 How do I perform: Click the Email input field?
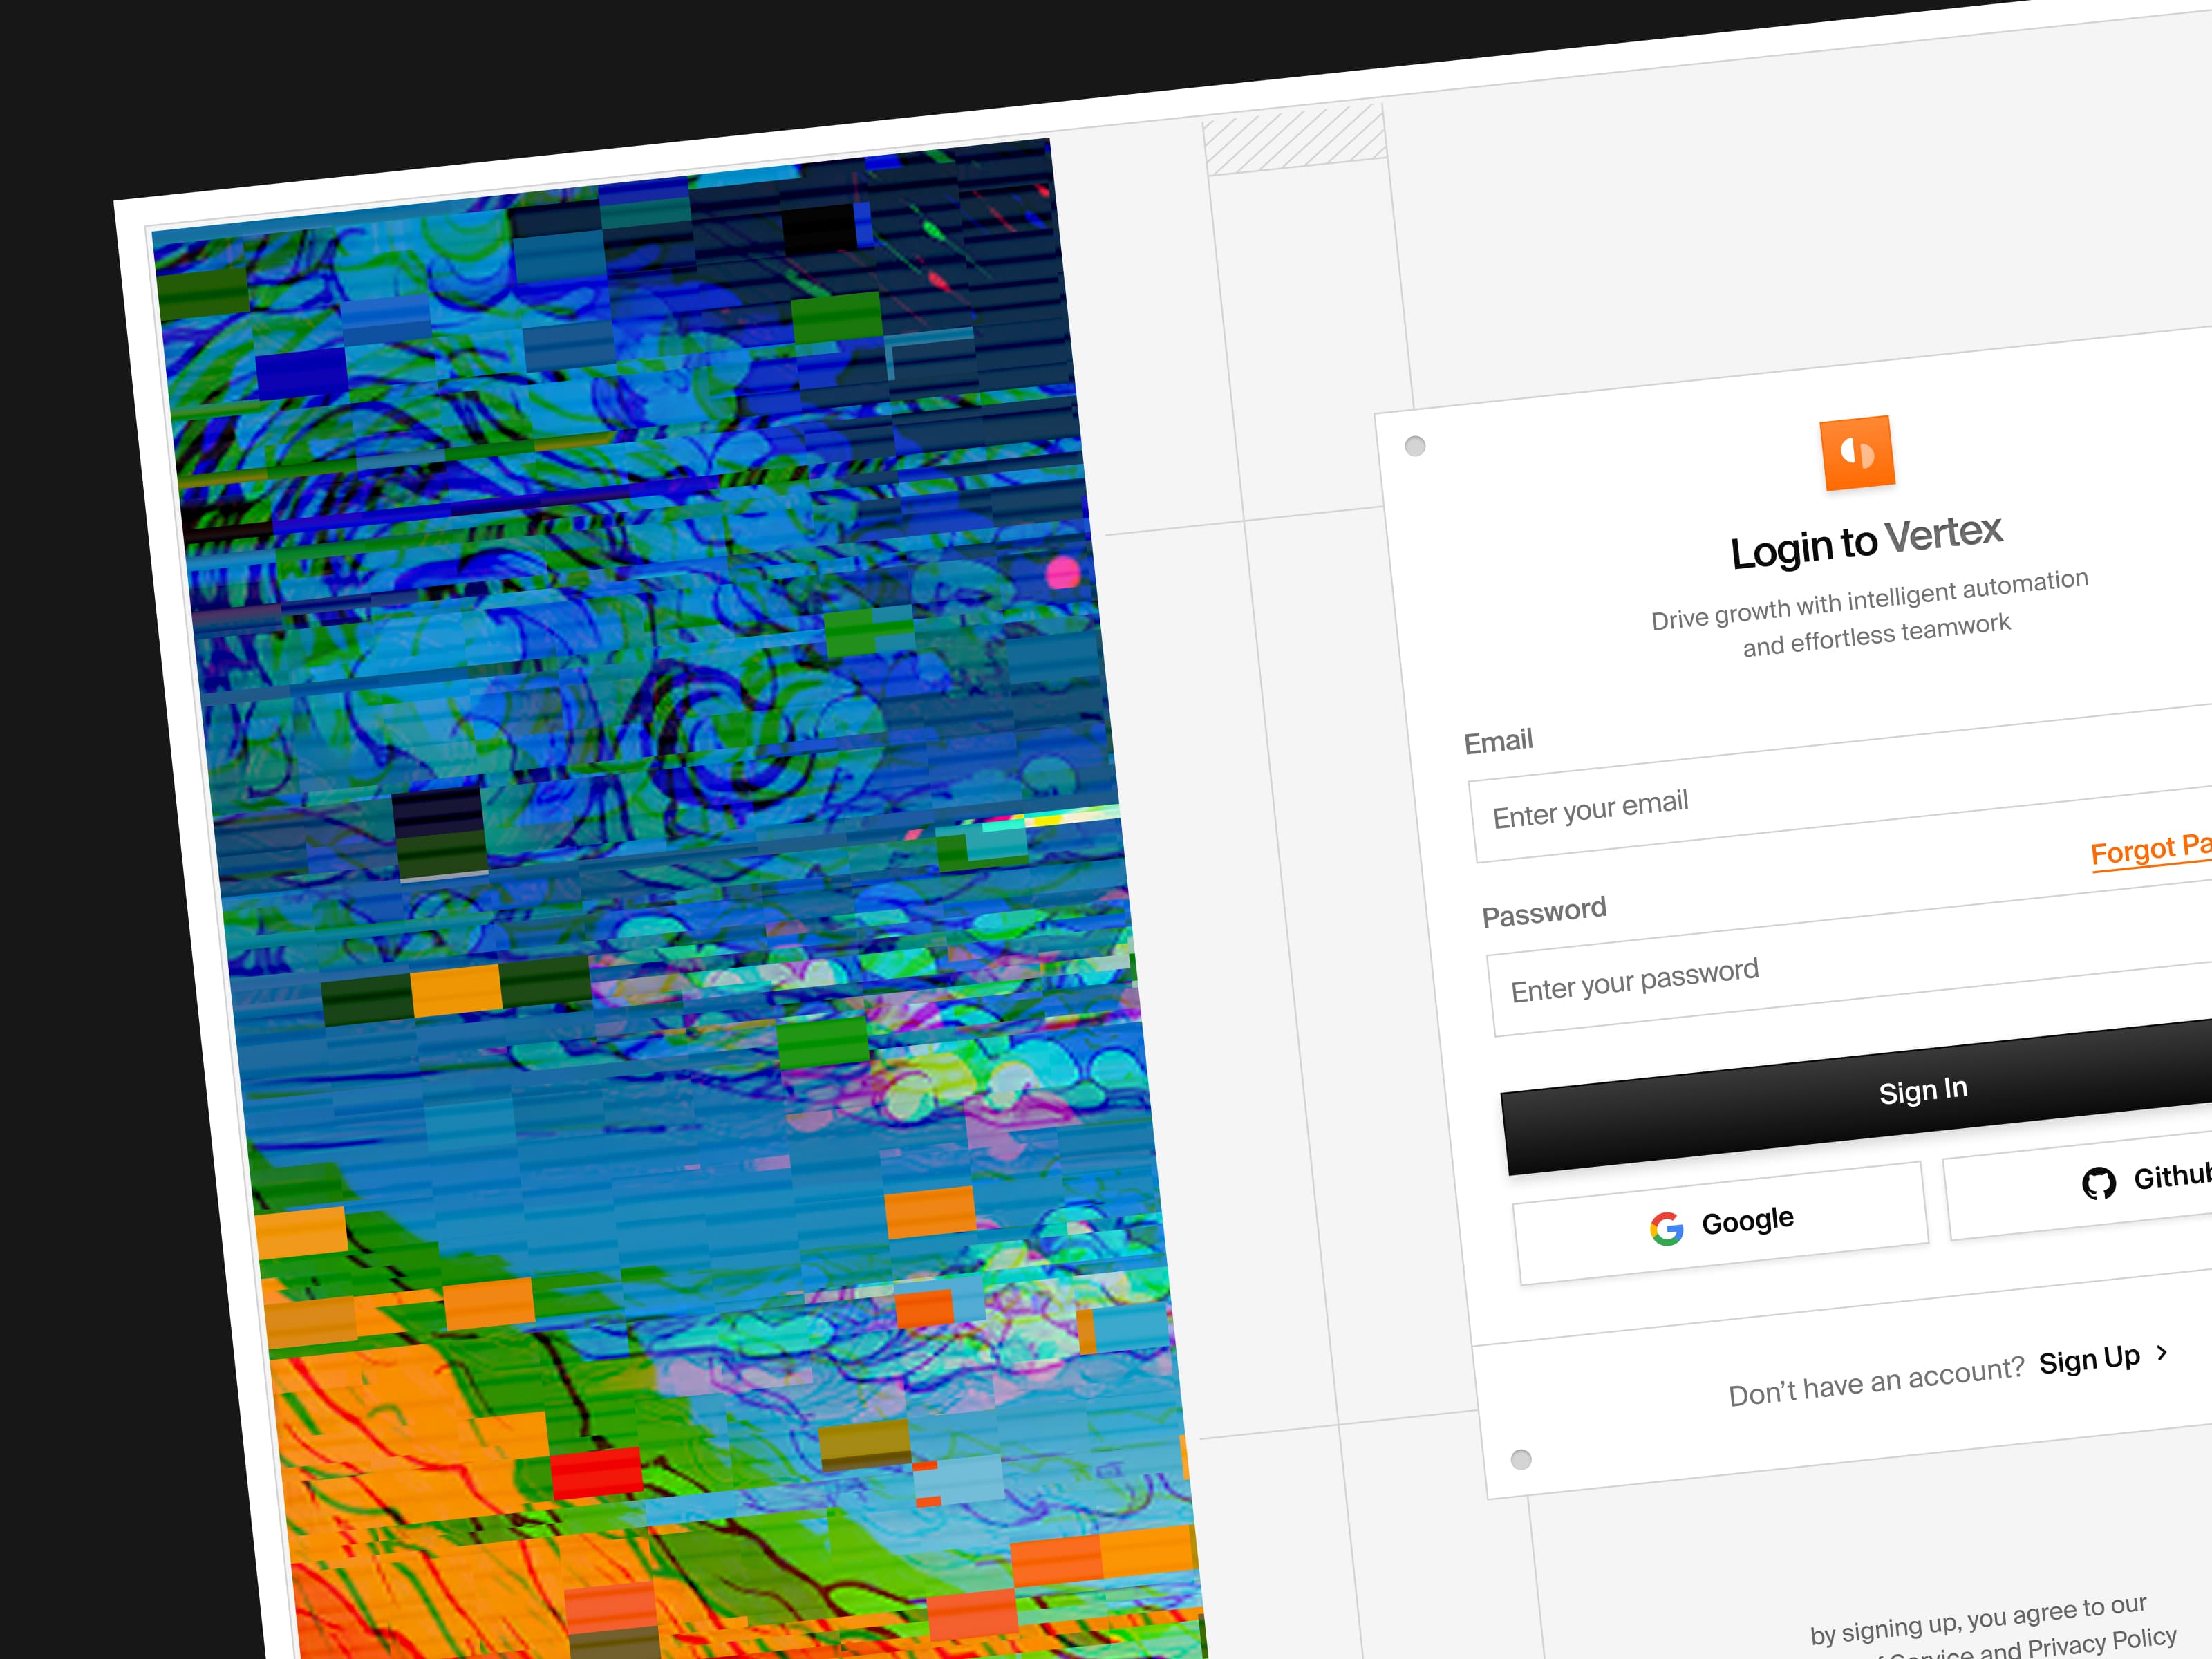click(1842, 784)
